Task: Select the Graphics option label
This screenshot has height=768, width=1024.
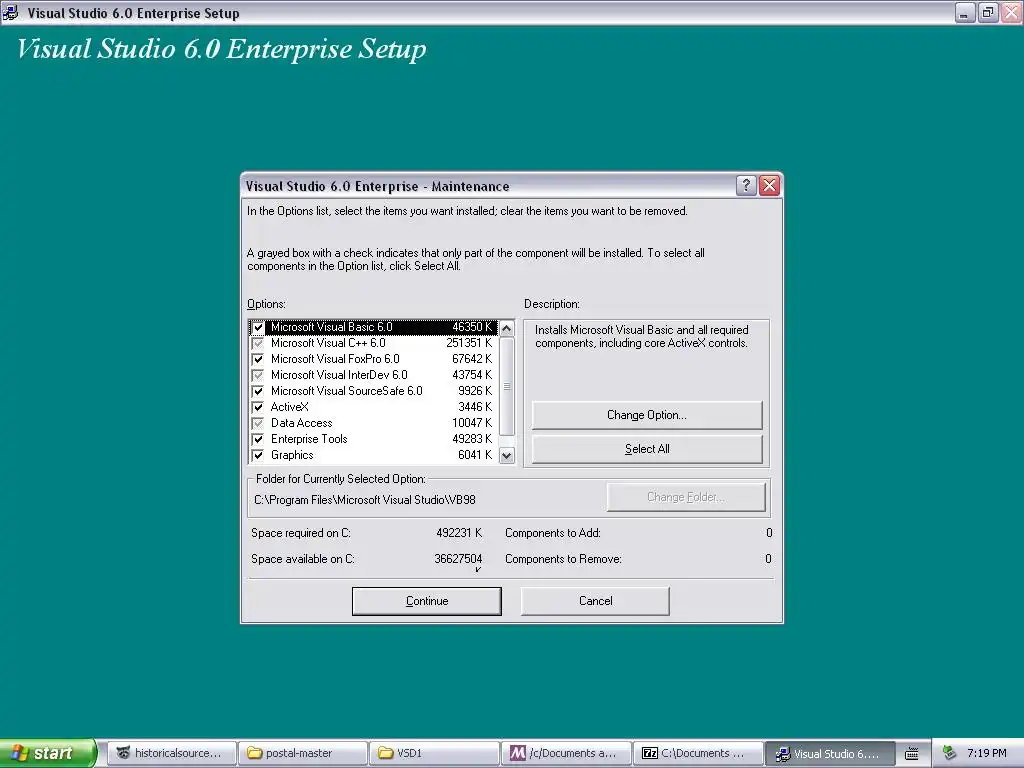Action: click(292, 455)
